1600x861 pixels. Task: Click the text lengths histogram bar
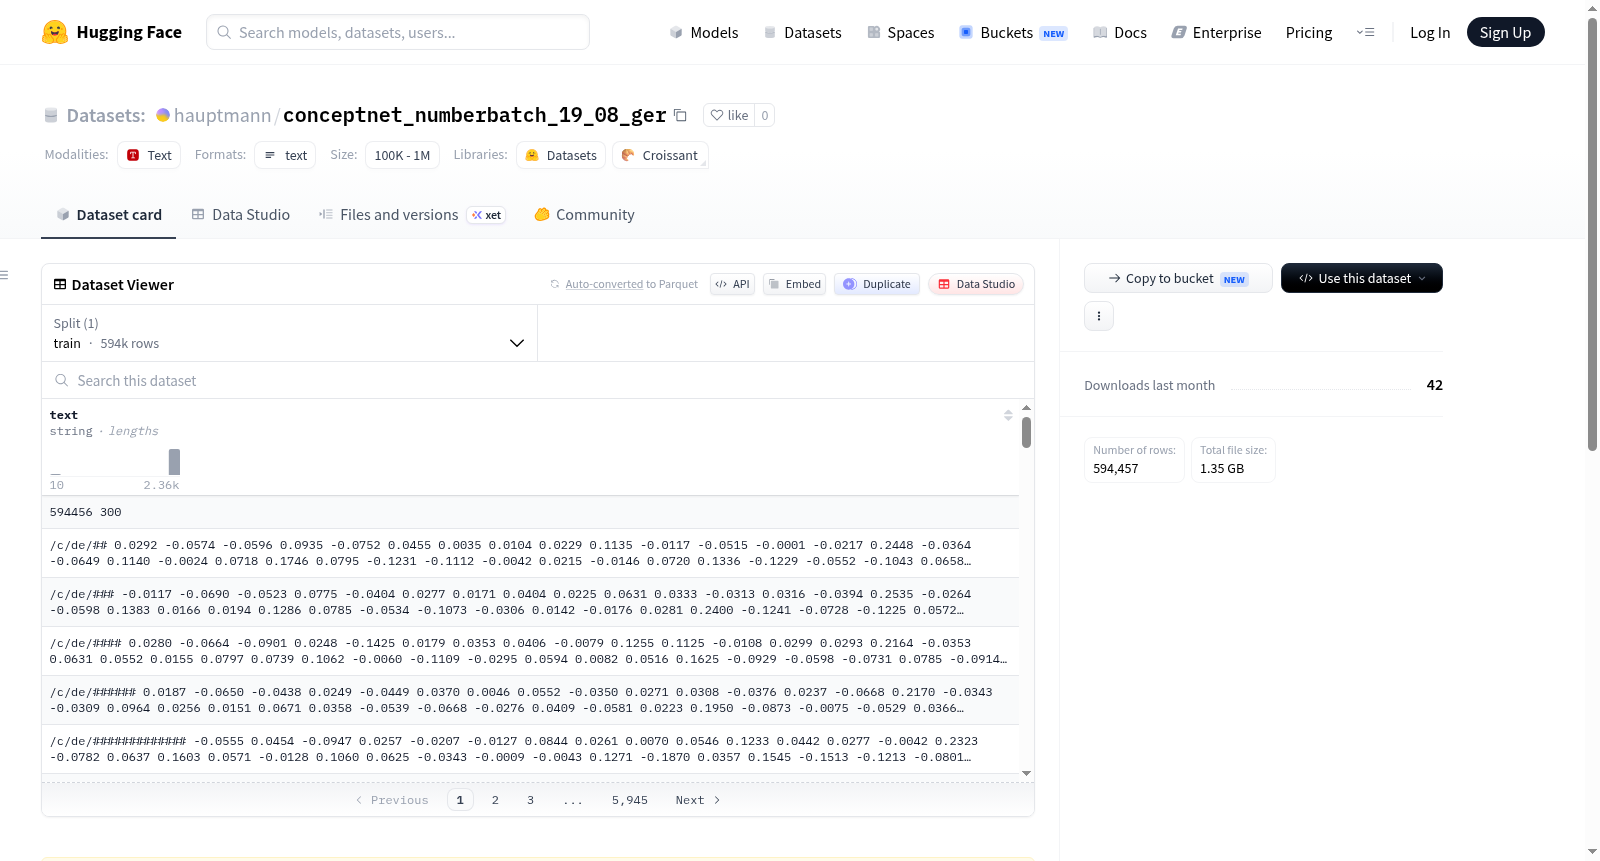point(174,462)
